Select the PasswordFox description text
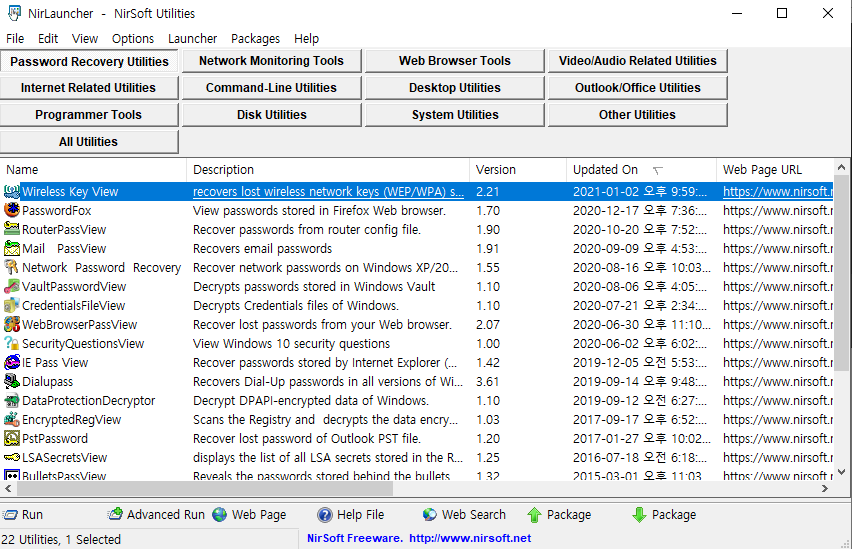 [x=319, y=210]
